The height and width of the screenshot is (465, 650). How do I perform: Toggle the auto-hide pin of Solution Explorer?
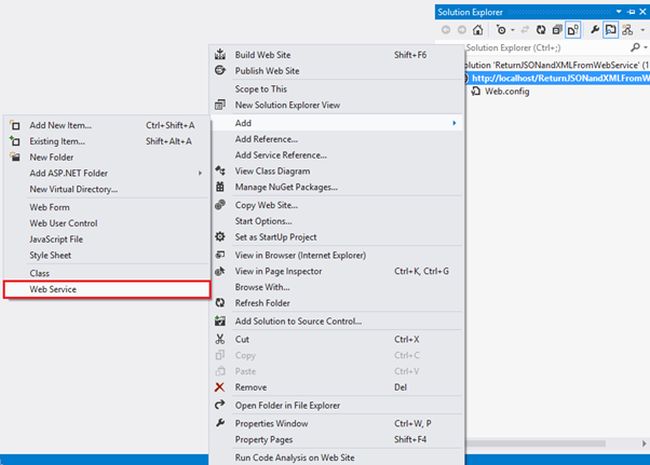pyautogui.click(x=631, y=12)
